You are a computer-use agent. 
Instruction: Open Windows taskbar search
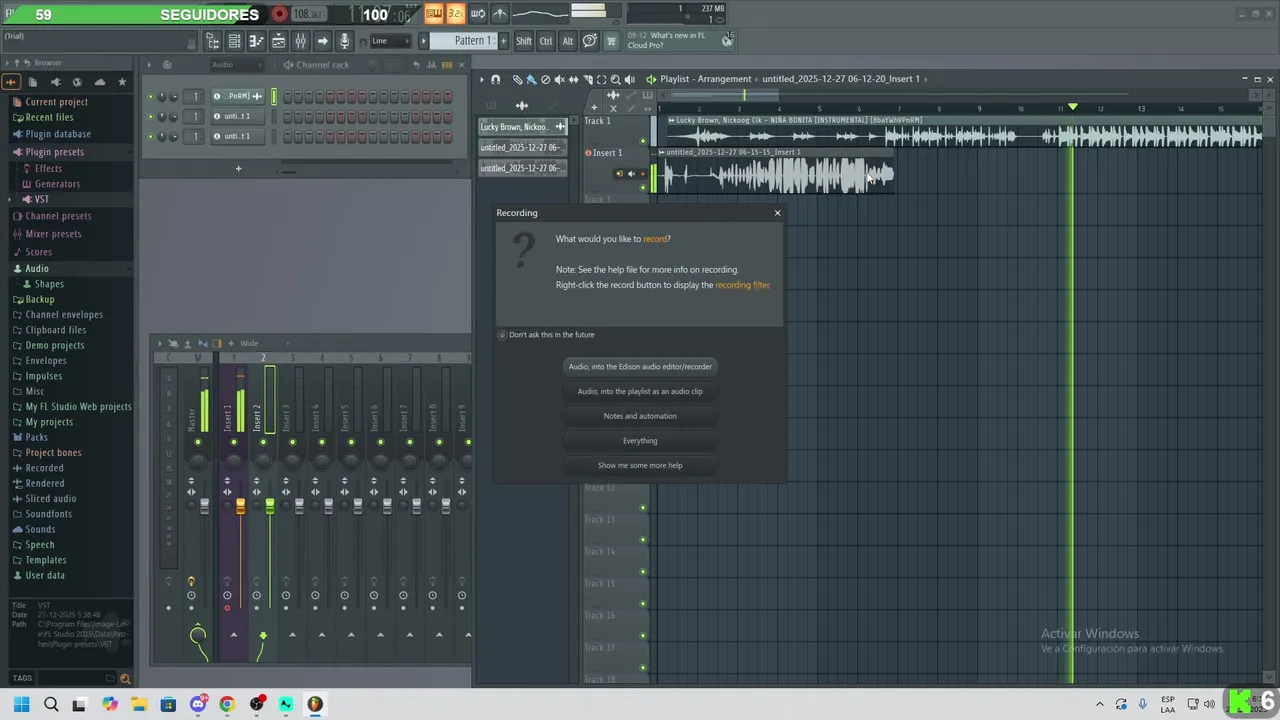click(51, 704)
